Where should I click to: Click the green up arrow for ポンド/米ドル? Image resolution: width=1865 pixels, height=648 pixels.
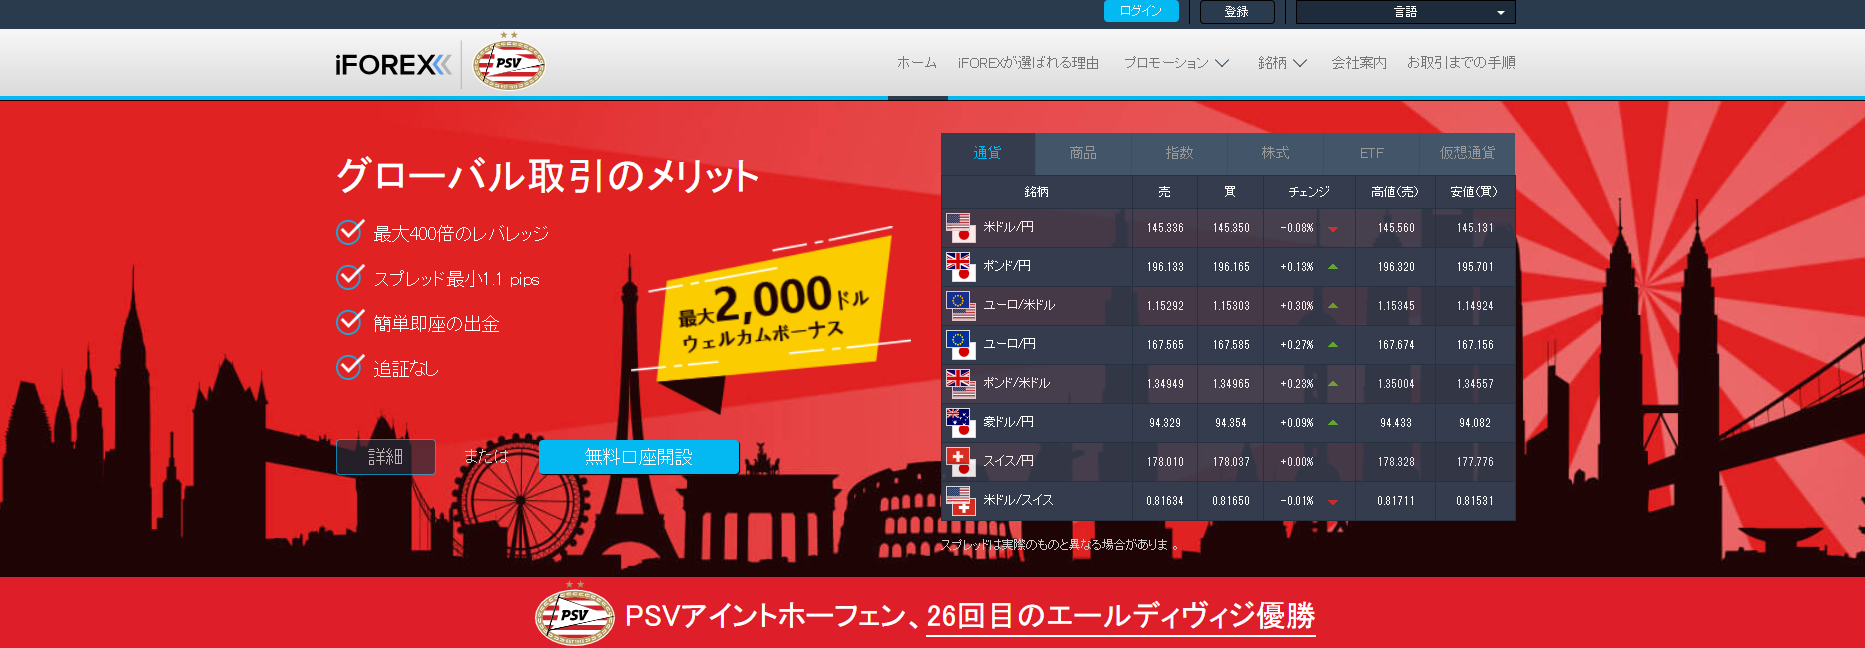pos(1333,384)
